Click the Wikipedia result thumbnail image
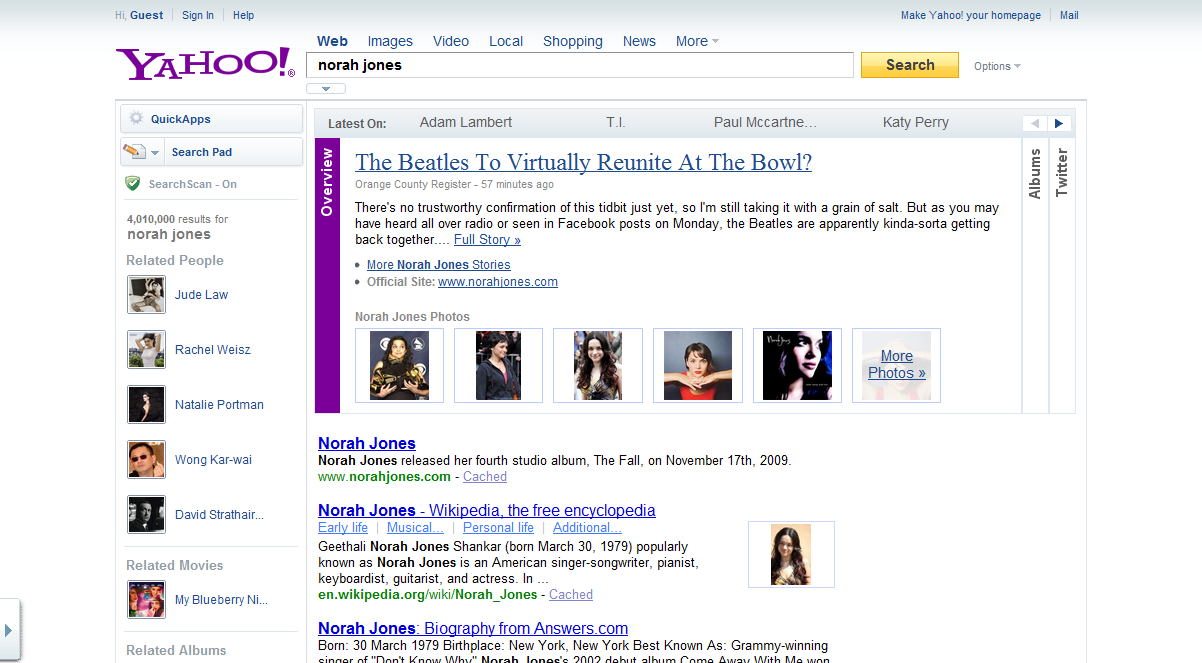 pyautogui.click(x=791, y=555)
